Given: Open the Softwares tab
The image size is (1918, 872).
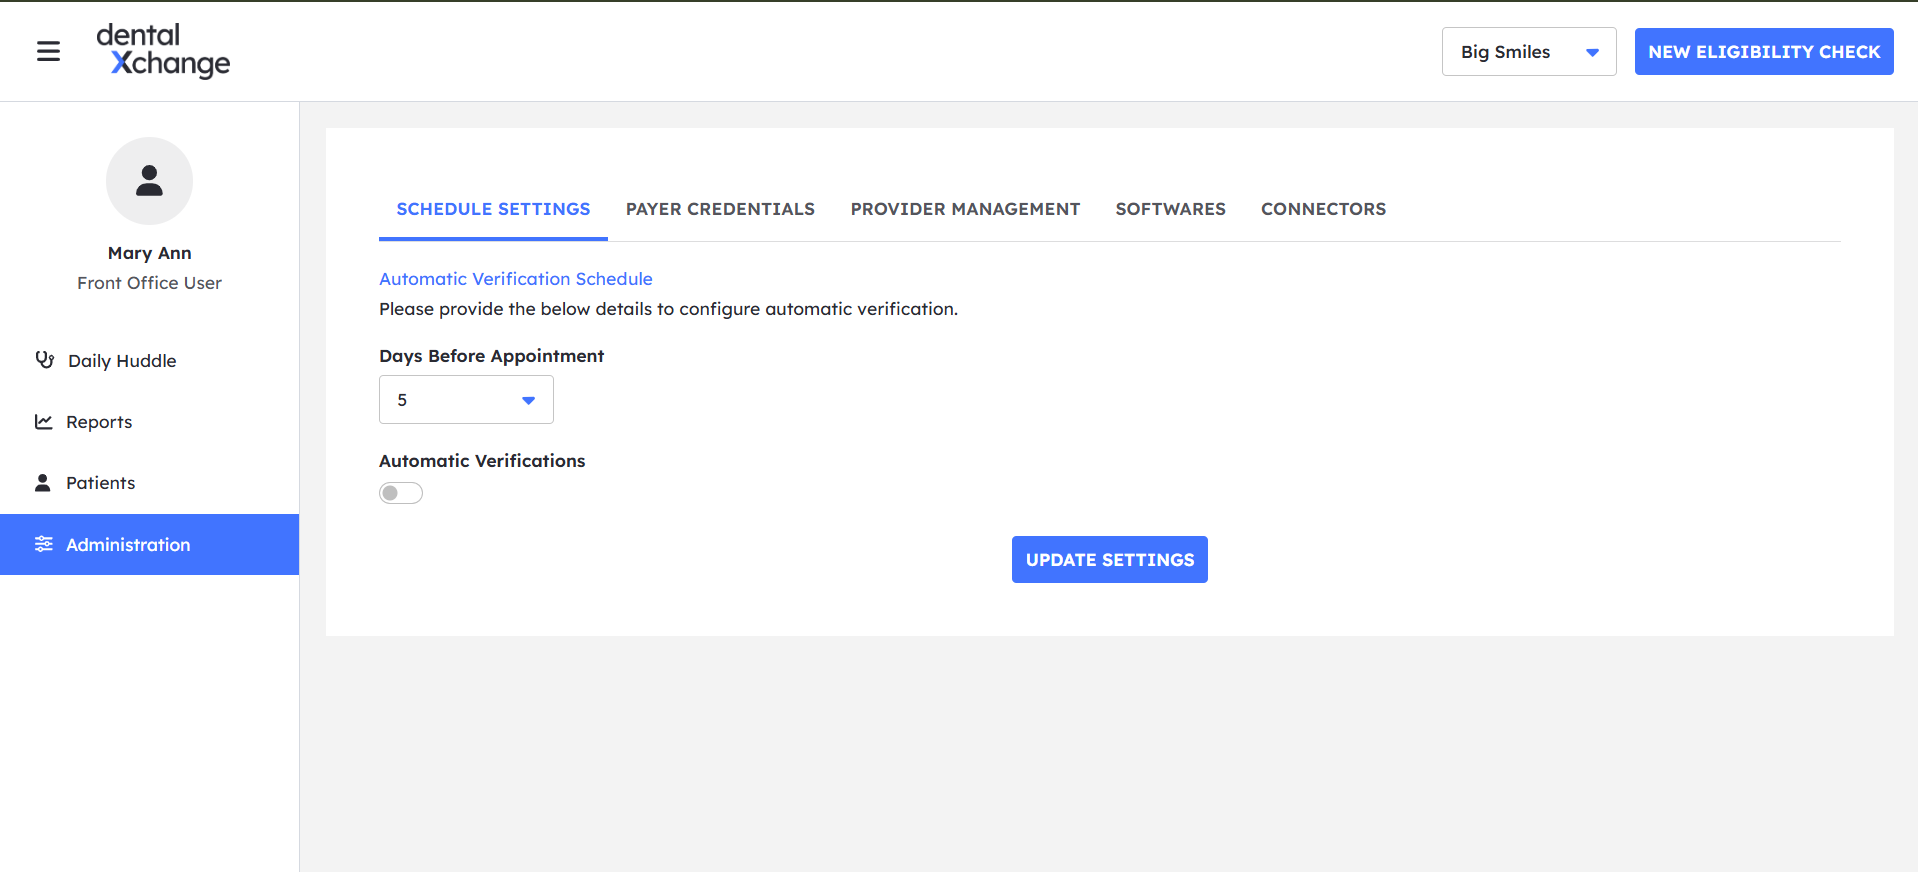Looking at the screenshot, I should [x=1170, y=209].
